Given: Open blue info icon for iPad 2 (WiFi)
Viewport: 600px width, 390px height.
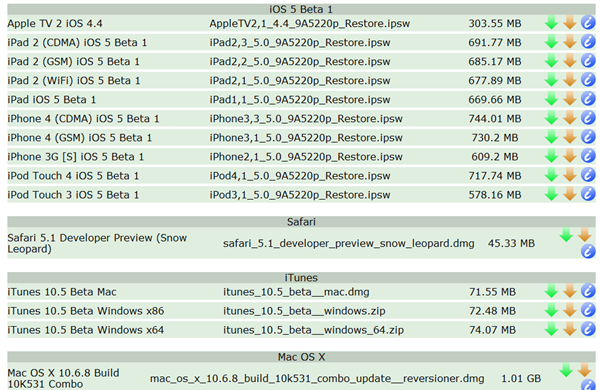Looking at the screenshot, I should [588, 80].
